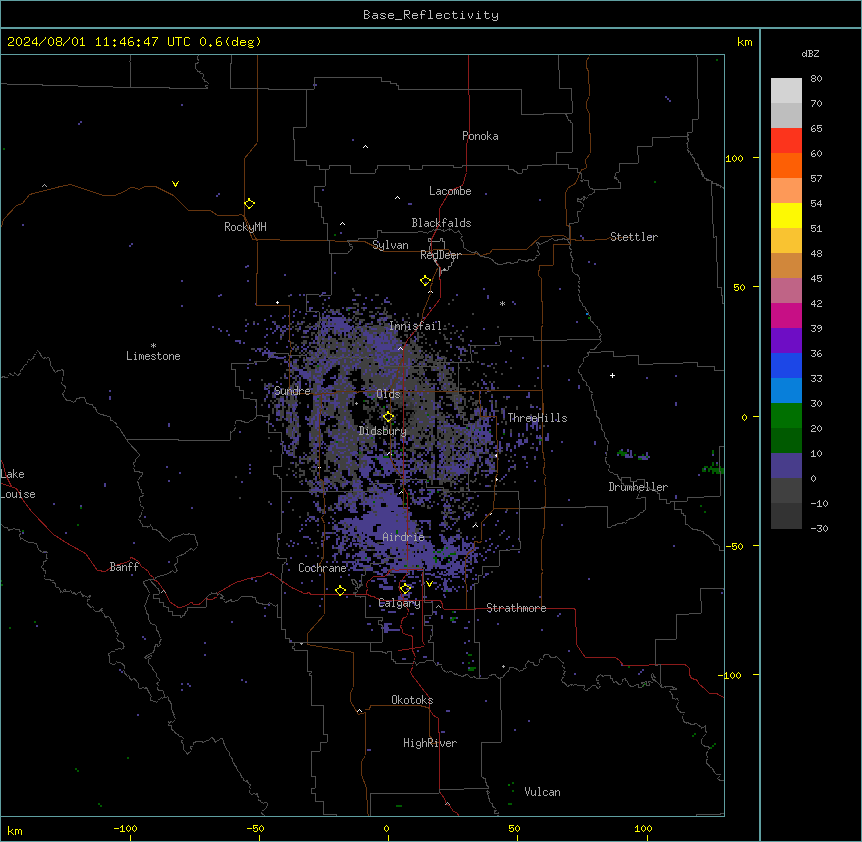Click the RedDeer city label
Image resolution: width=862 pixels, height=842 pixels.
tap(440, 255)
